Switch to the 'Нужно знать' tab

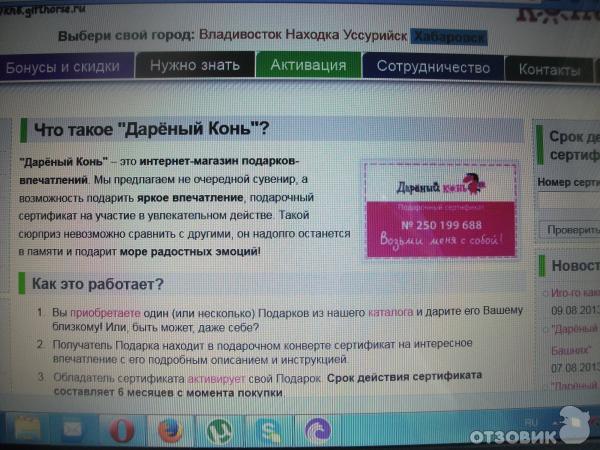(194, 66)
